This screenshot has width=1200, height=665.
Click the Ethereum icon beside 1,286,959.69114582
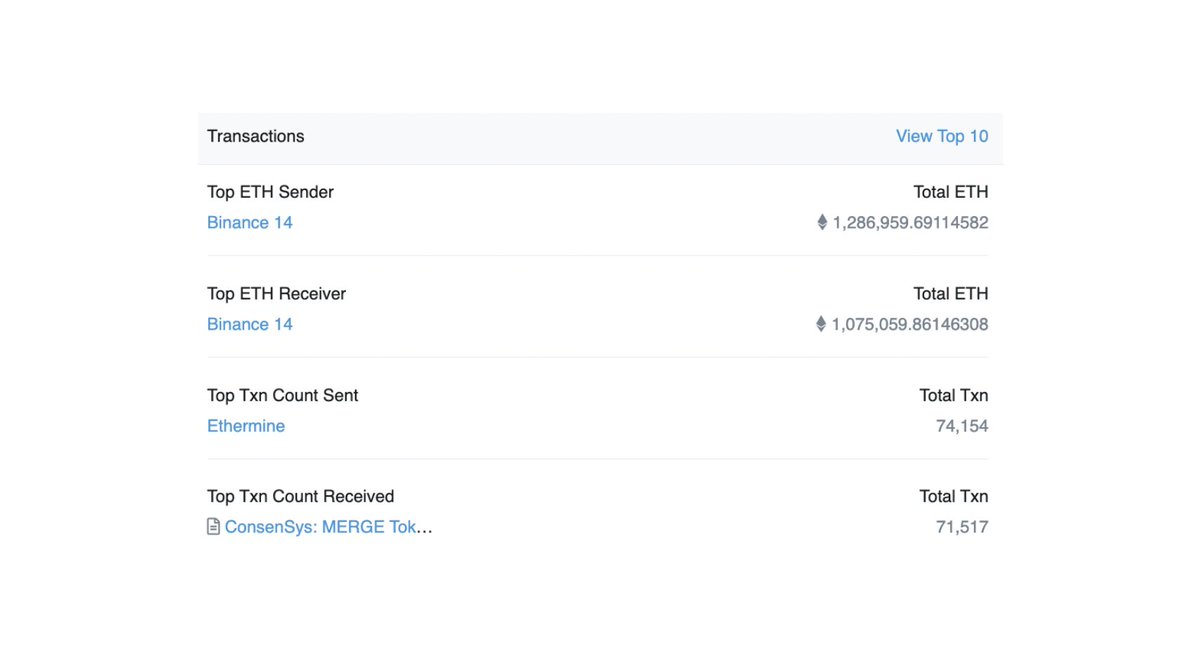[822, 222]
